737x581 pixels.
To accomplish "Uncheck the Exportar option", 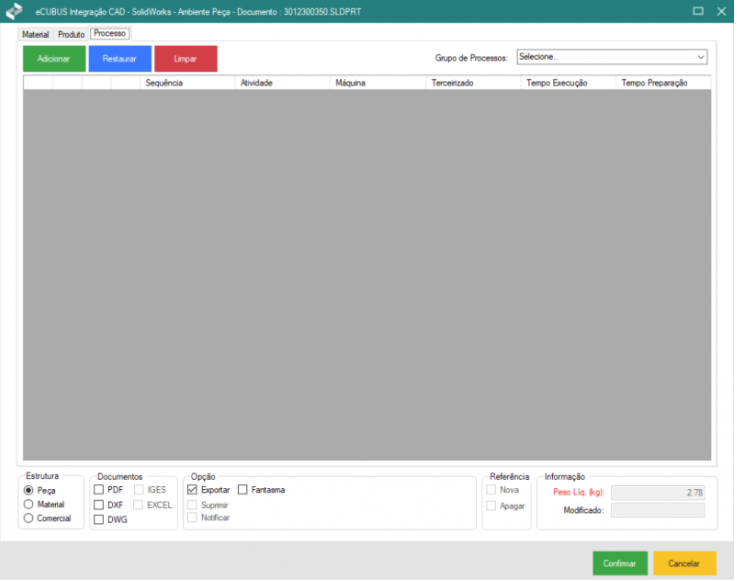I will 193,490.
